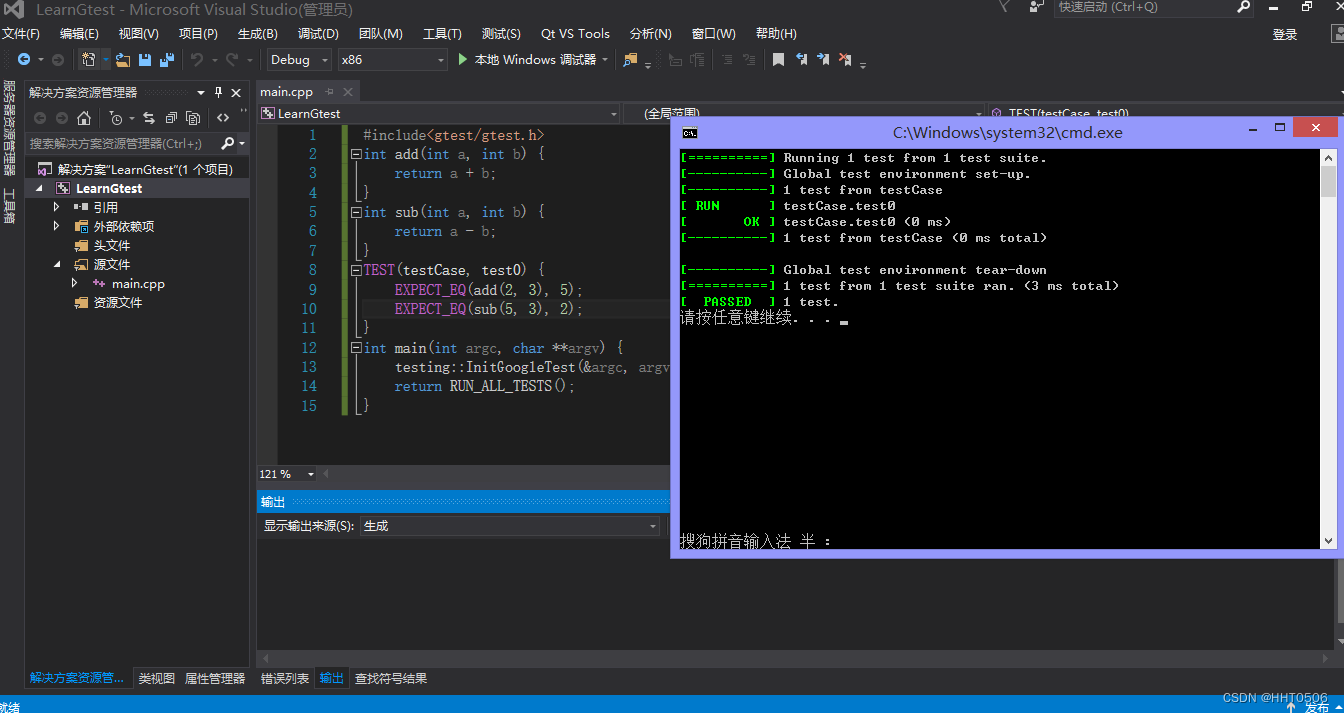Click the magnifier in Solution Explorer search
This screenshot has width=1344, height=713.
click(227, 143)
